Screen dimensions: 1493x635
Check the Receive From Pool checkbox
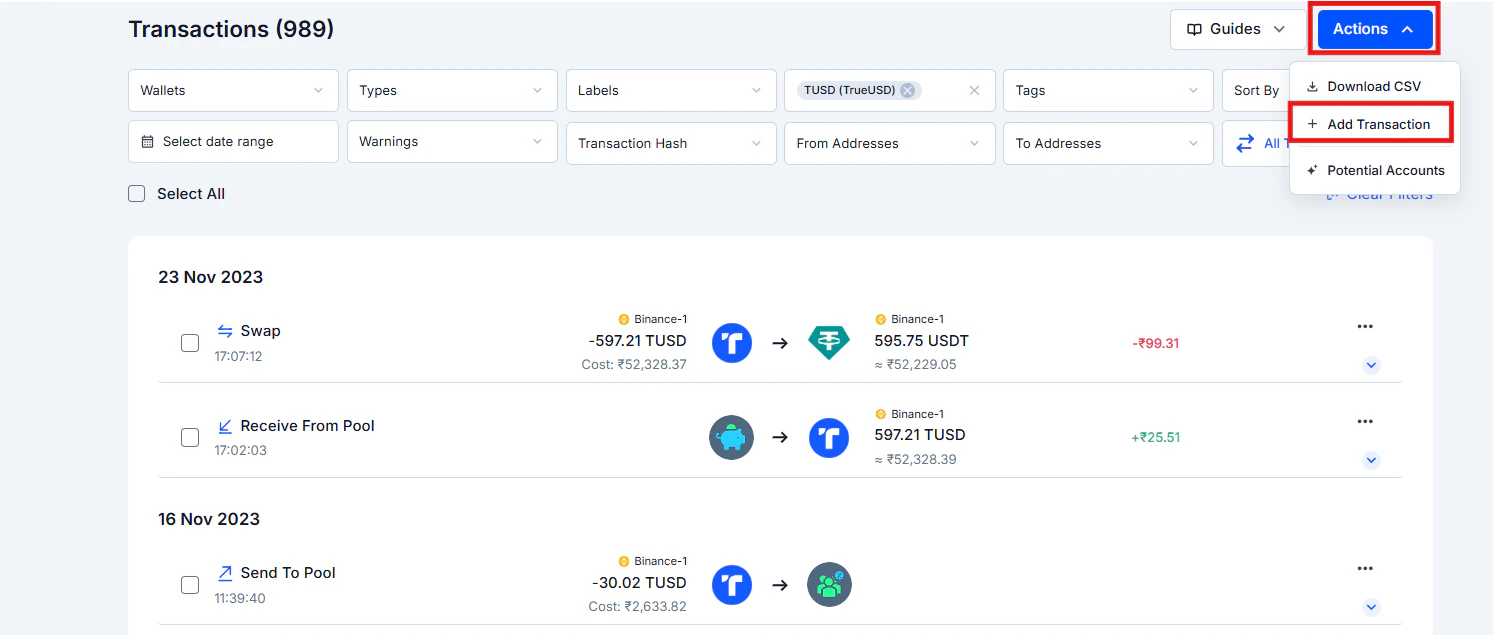[190, 437]
